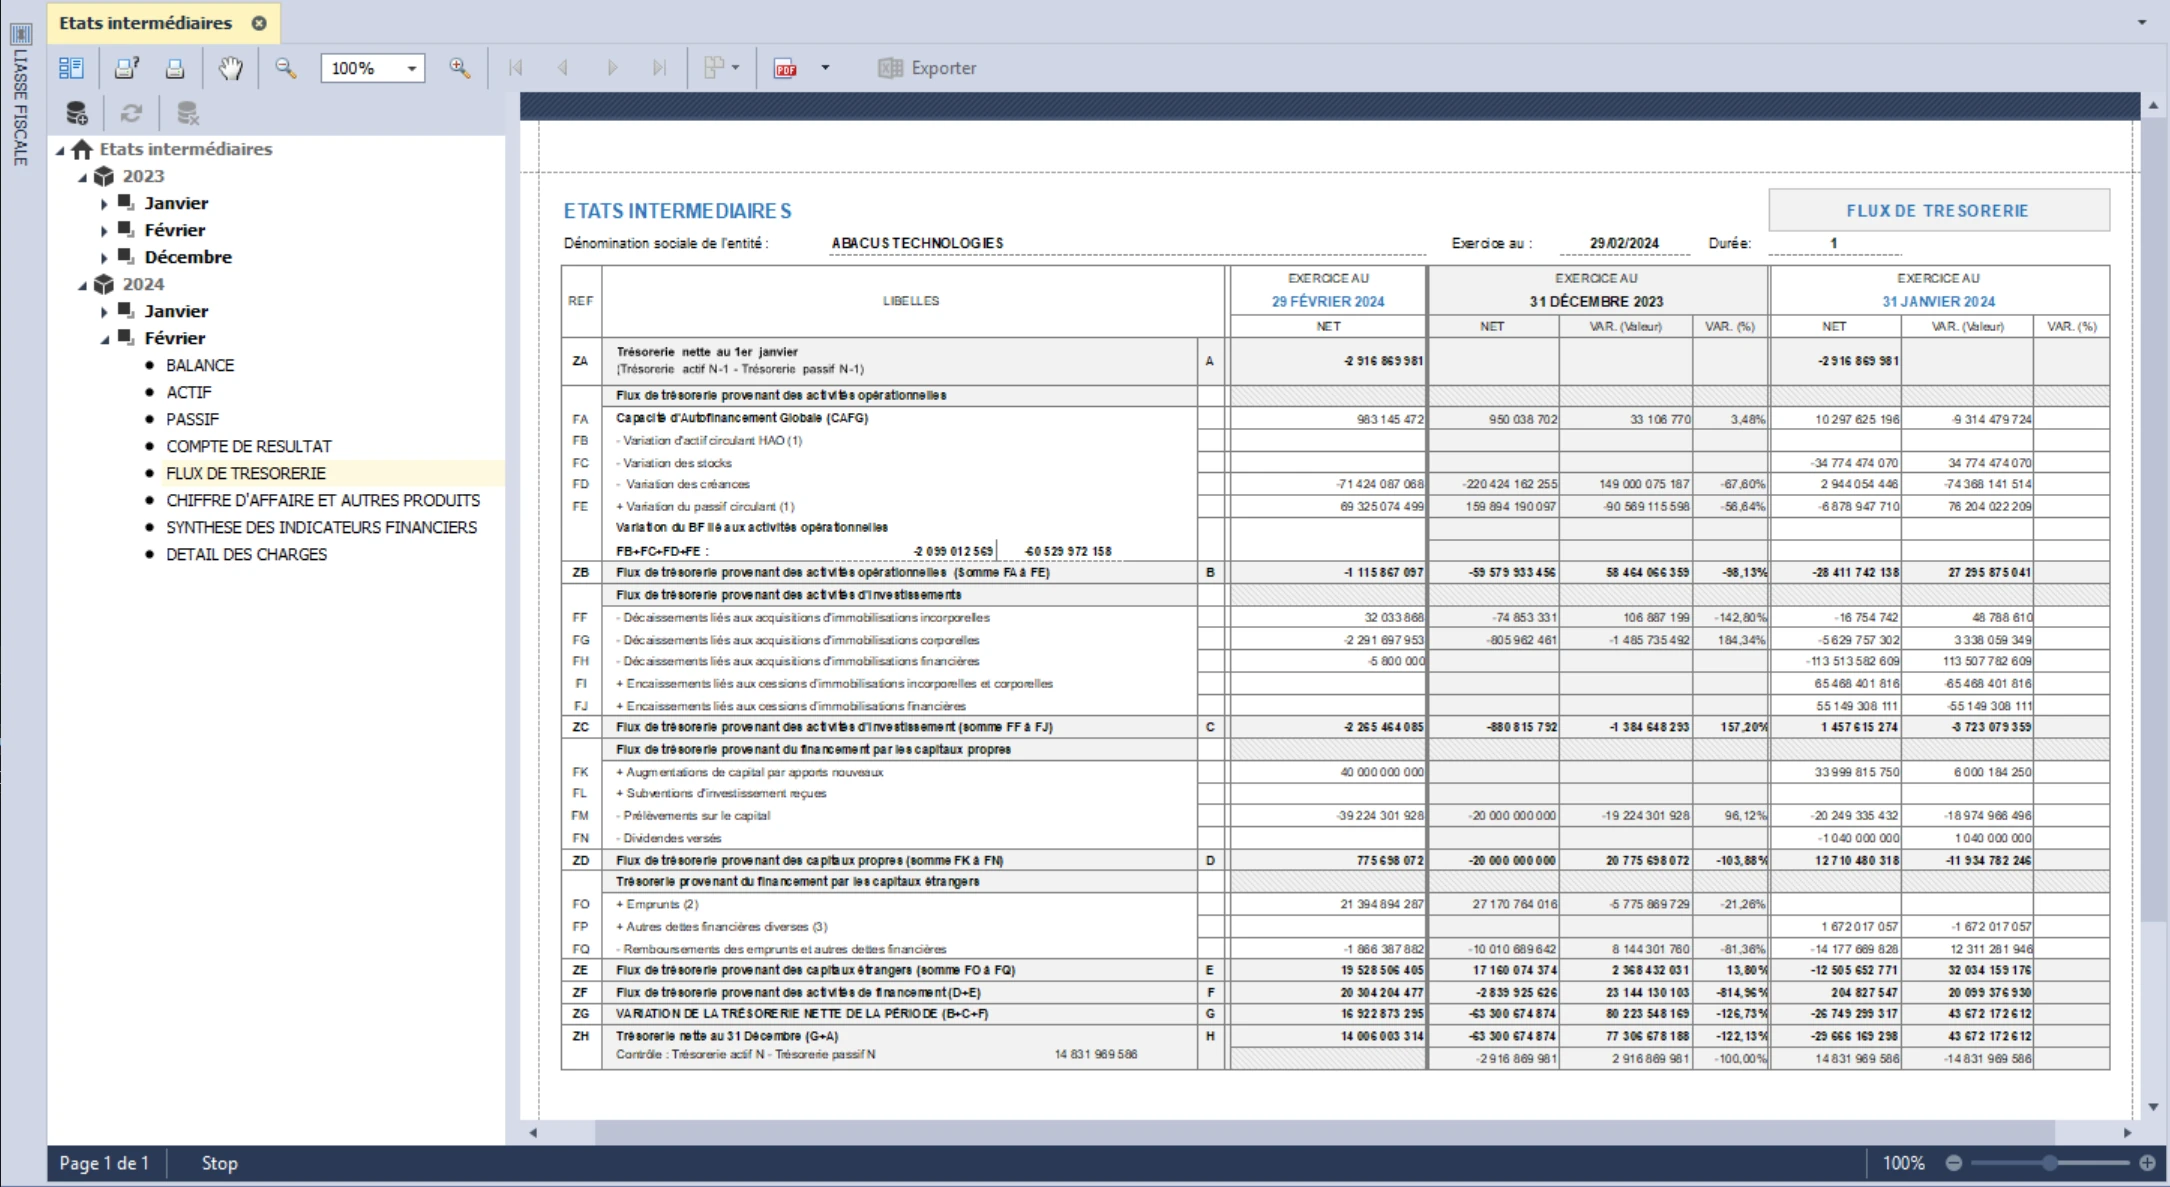Select COMPTE DE RESULTAT in the tree
This screenshot has height=1187, width=2170.
[x=249, y=446]
